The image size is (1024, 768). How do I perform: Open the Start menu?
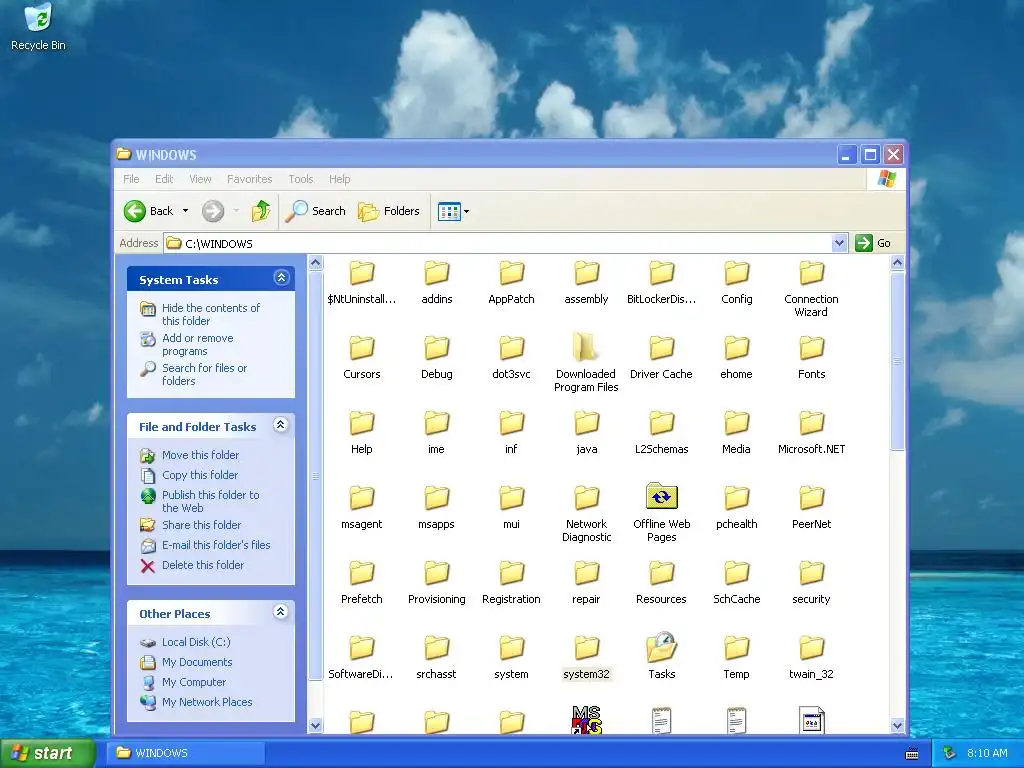click(x=46, y=753)
